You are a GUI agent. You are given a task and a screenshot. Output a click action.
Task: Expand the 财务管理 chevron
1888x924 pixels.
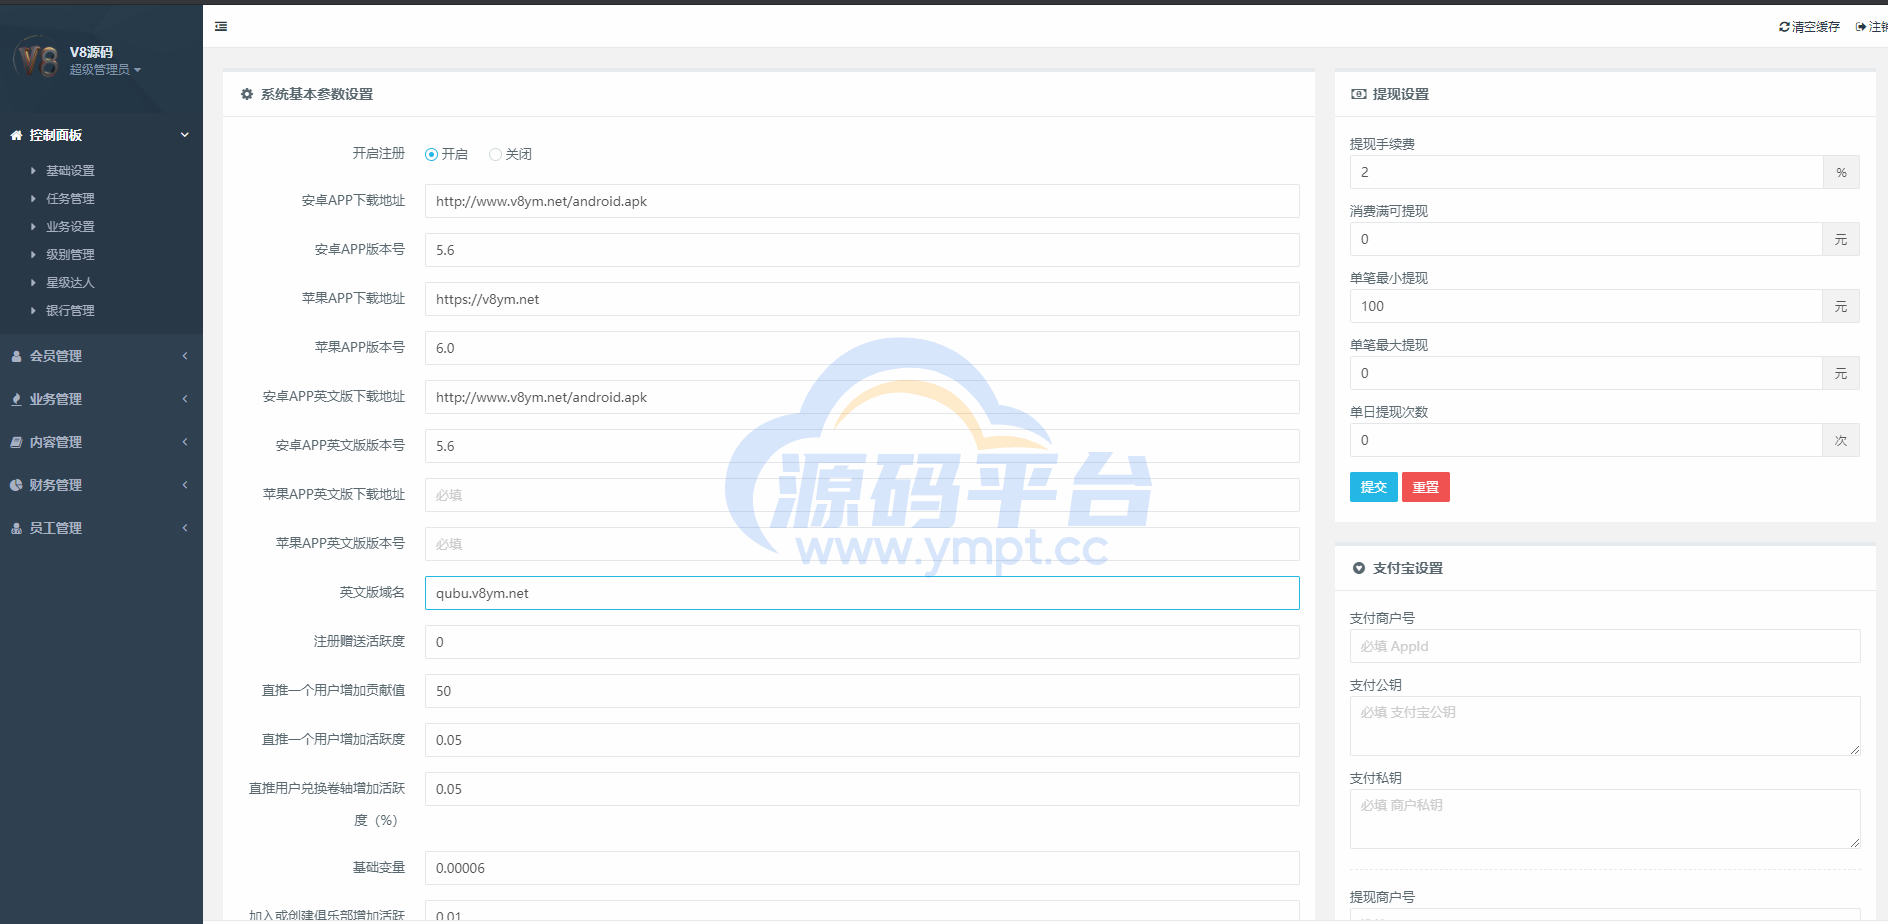(x=185, y=485)
